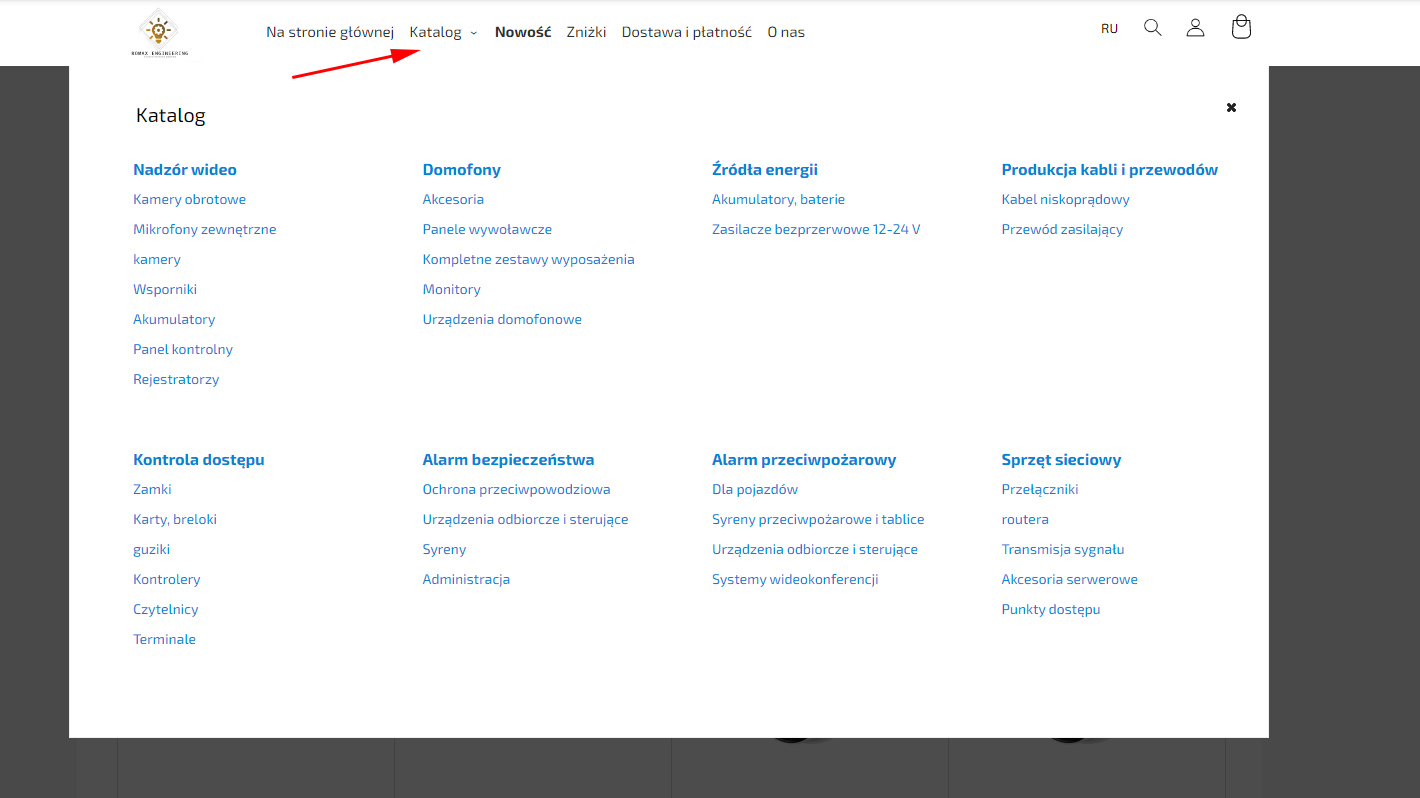Open the user account icon
This screenshot has width=1420, height=798.
(x=1195, y=28)
